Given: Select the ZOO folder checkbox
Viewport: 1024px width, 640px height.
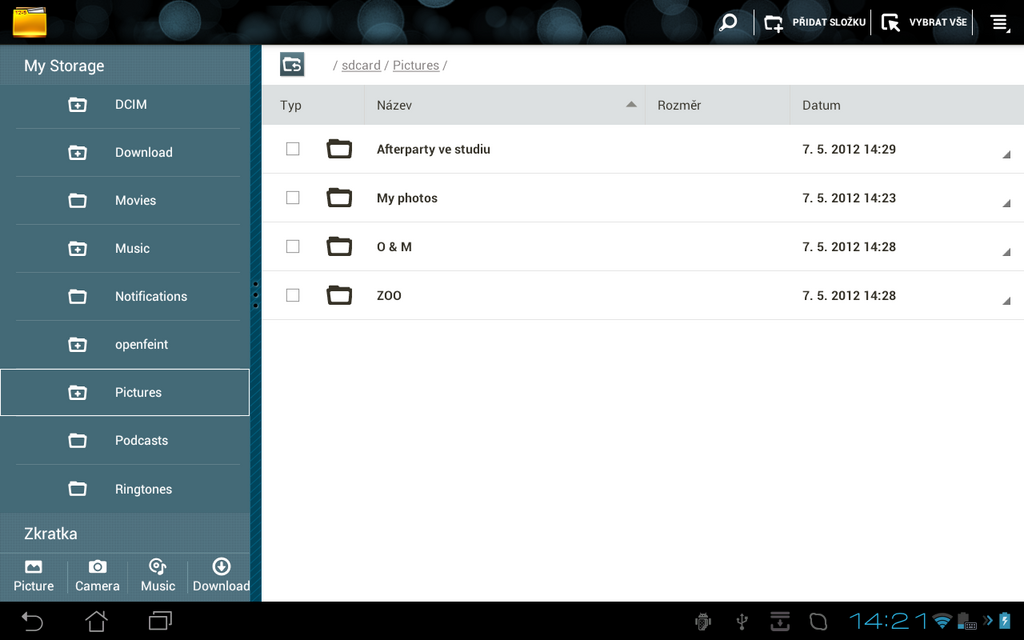Looking at the screenshot, I should coord(292,295).
